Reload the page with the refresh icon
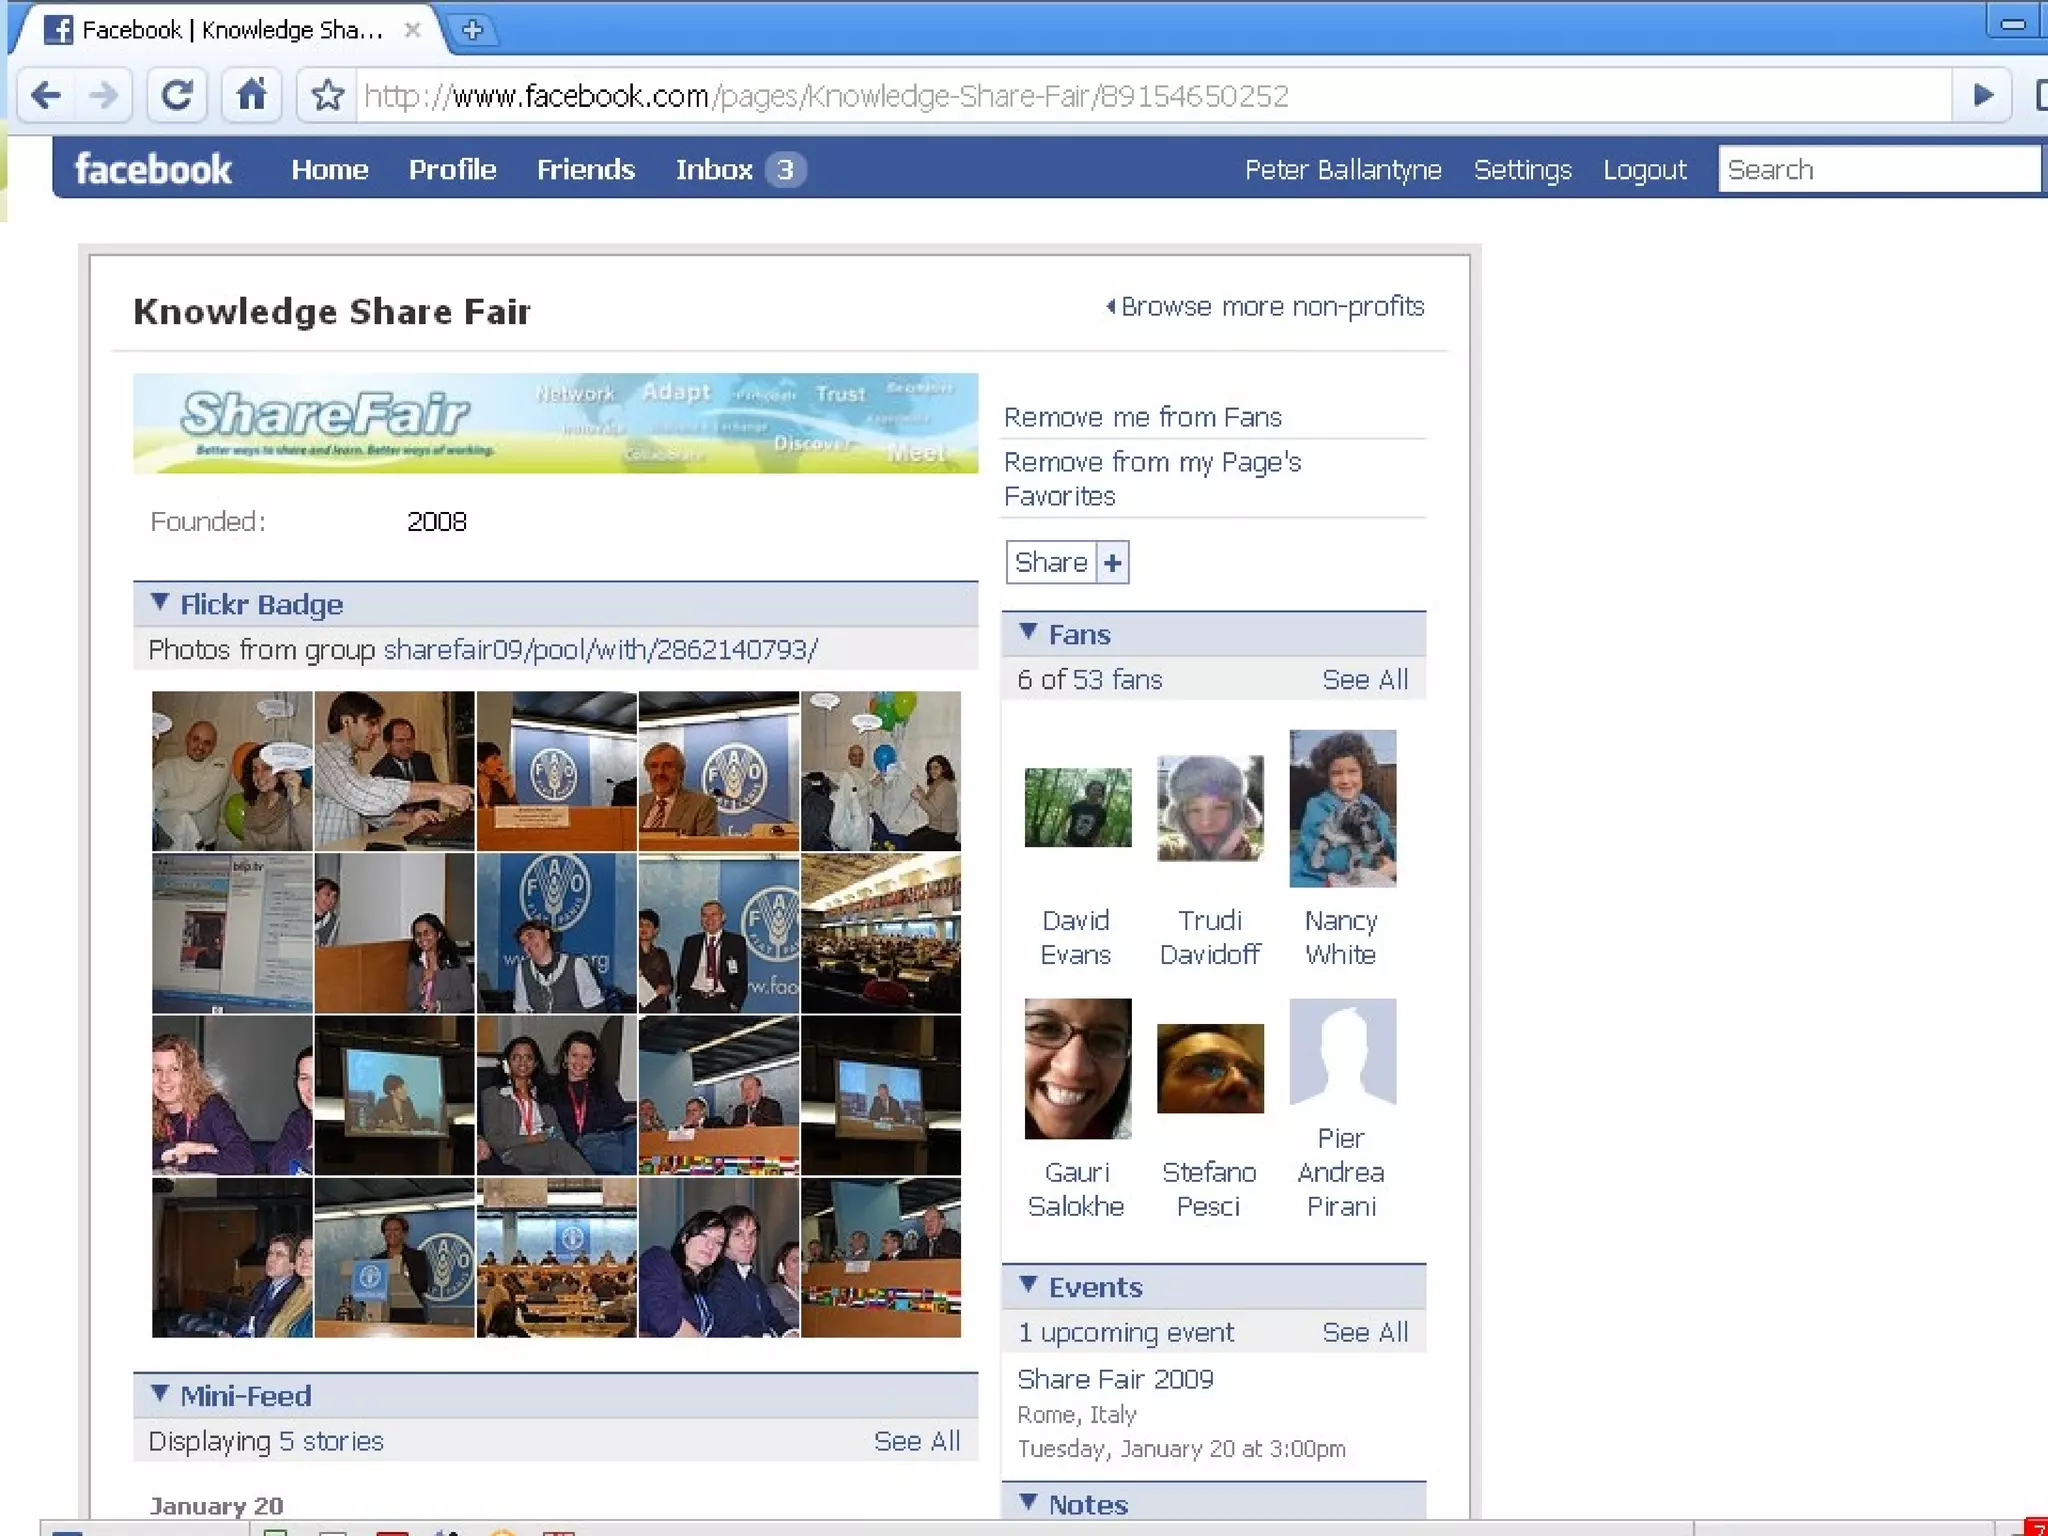 click(x=177, y=96)
